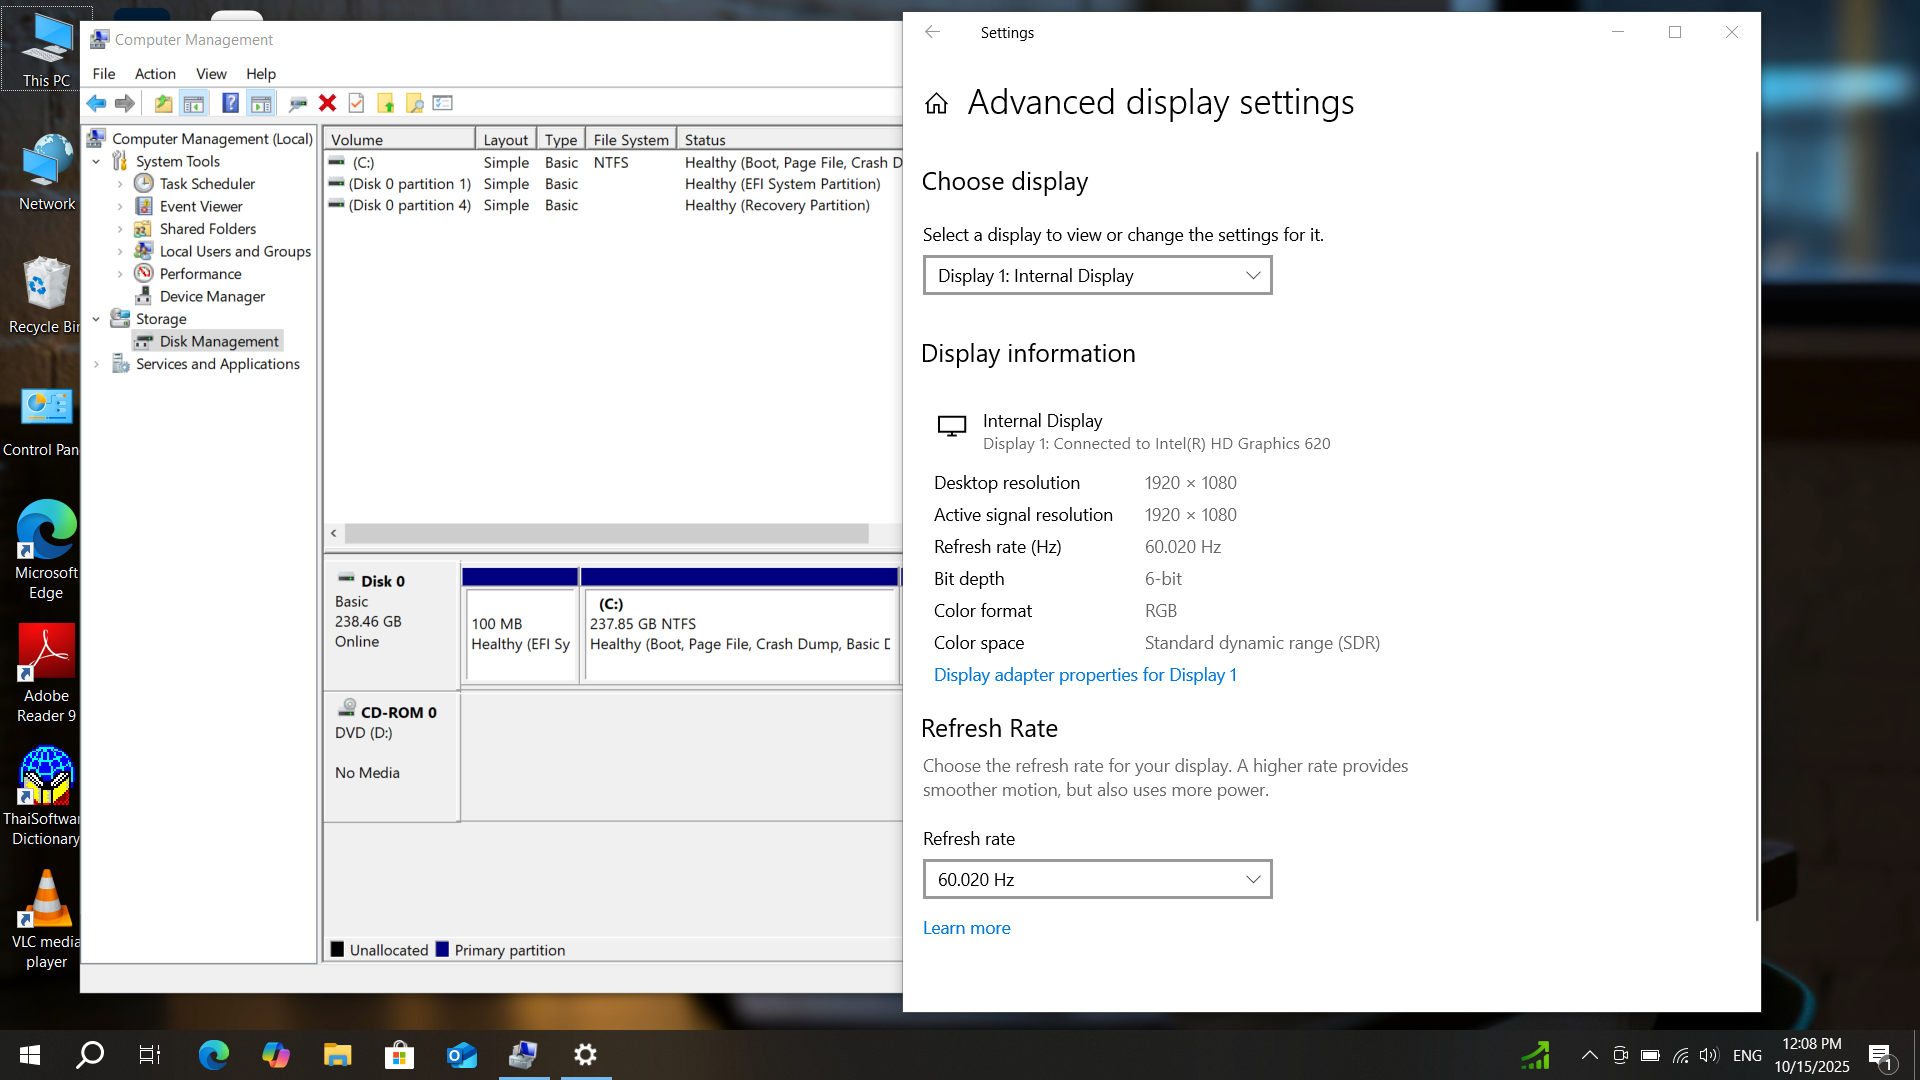
Task: Click the Up one level folder icon
Action: click(163, 103)
